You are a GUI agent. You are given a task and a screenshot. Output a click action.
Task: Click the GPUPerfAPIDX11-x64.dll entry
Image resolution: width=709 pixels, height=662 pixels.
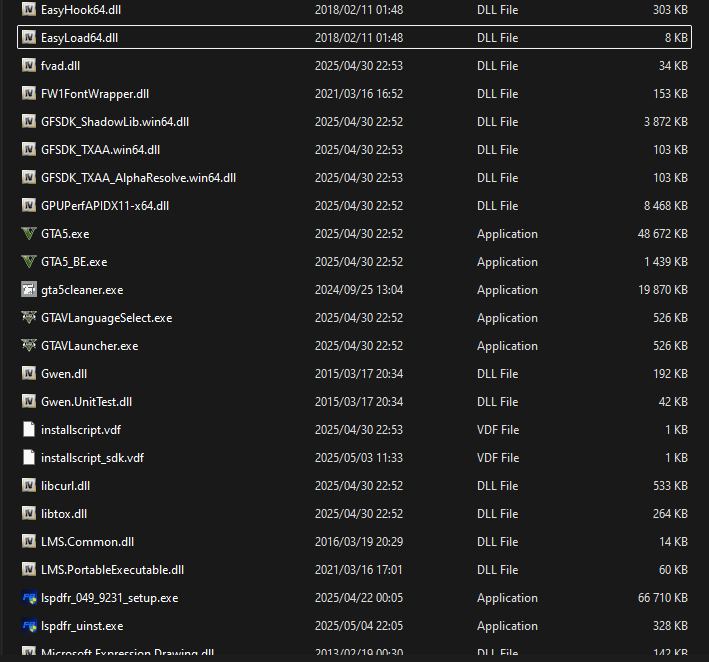(x=105, y=206)
